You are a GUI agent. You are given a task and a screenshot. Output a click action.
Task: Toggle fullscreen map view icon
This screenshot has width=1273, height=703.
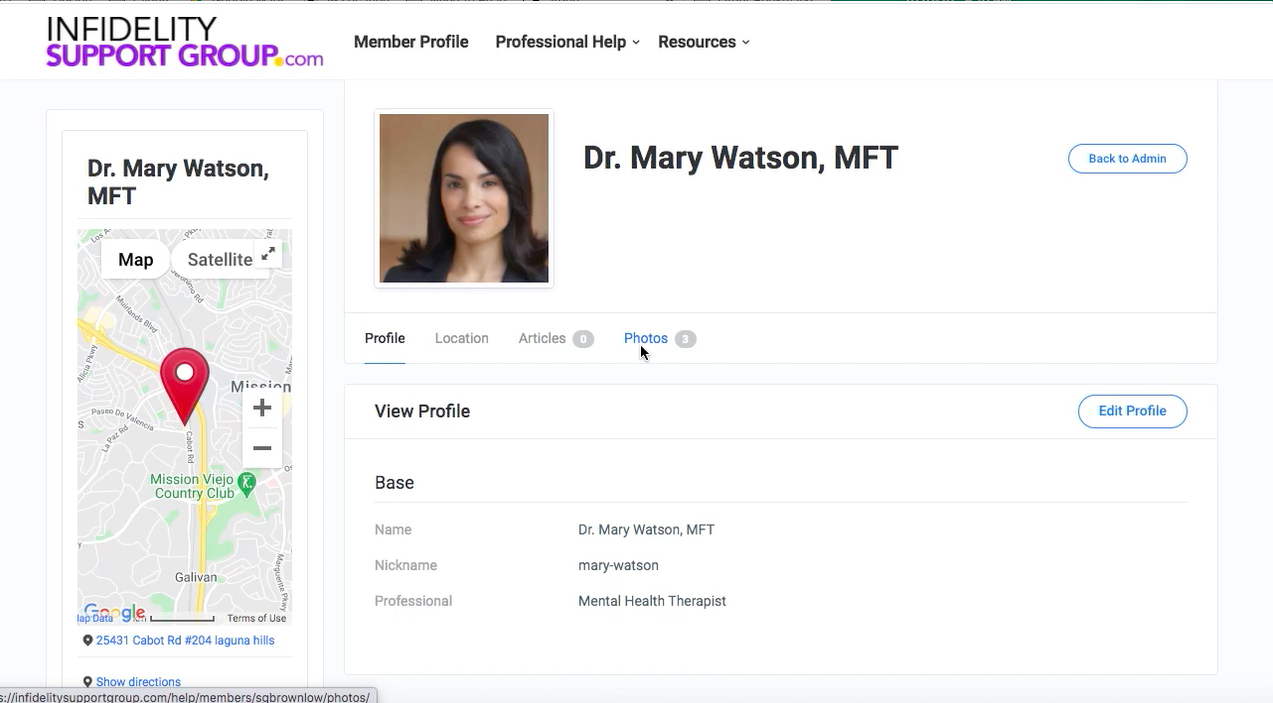coord(268,254)
